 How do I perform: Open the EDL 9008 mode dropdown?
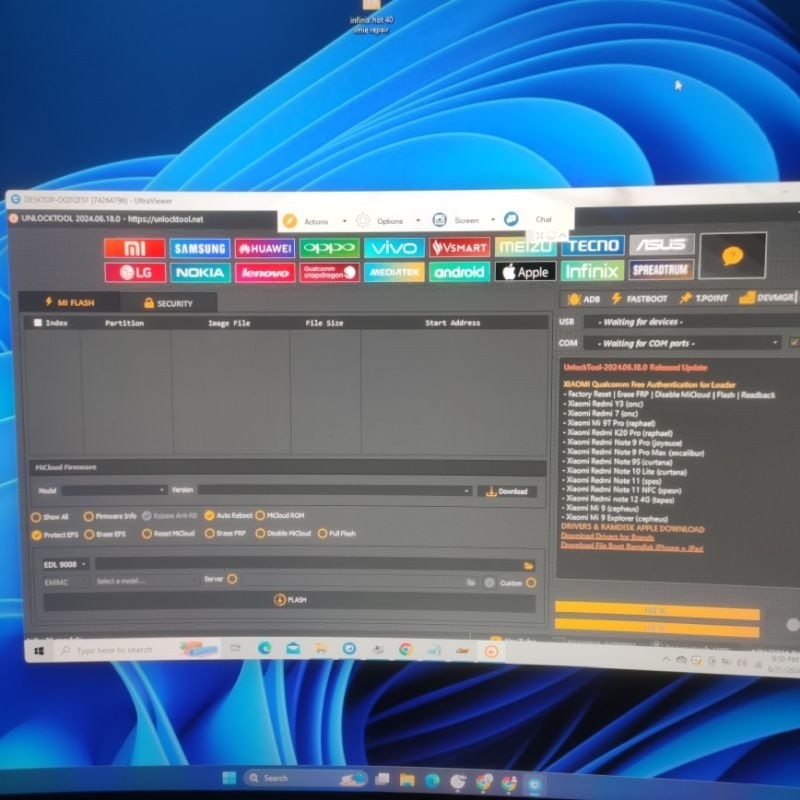click(x=65, y=564)
